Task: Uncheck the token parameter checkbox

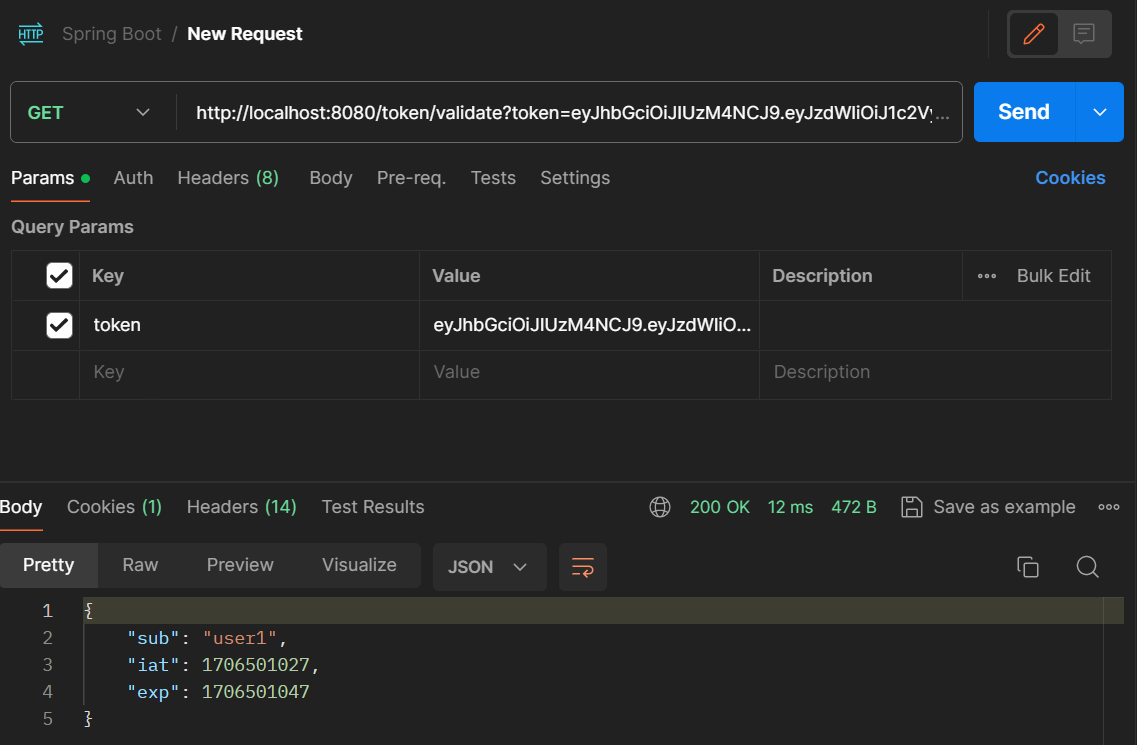Action: point(59,325)
